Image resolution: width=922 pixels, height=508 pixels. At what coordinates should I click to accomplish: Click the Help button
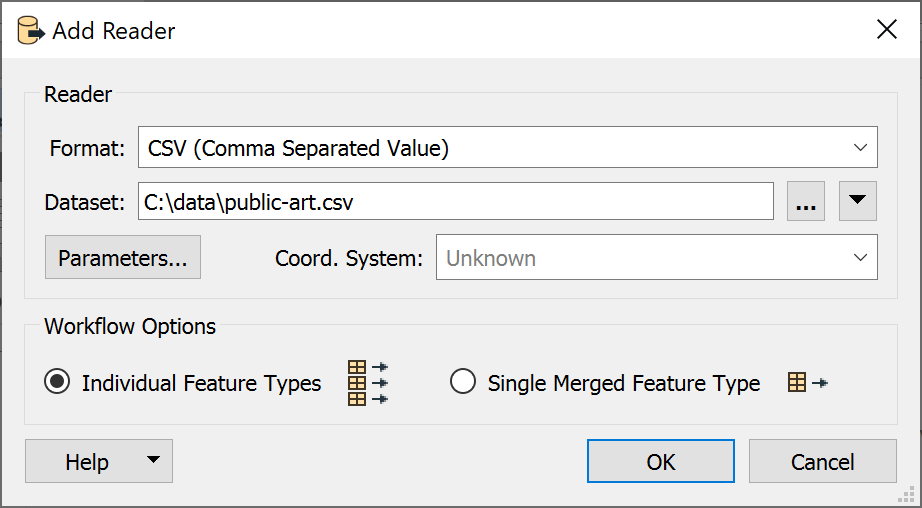pyautogui.click(x=86, y=462)
